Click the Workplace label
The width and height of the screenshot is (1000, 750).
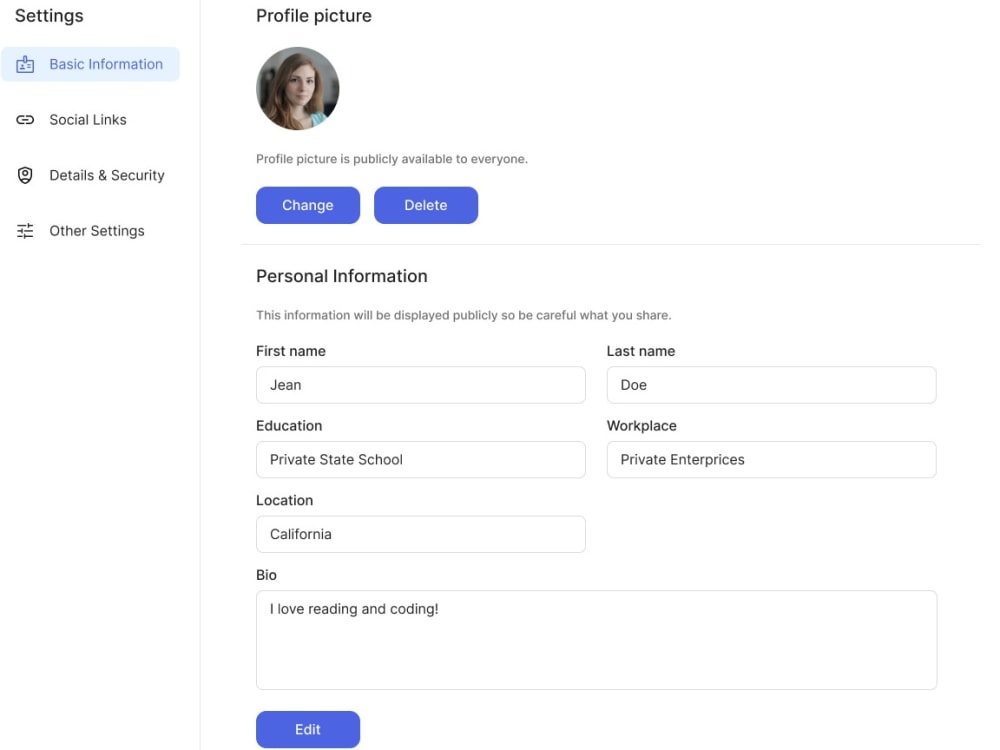(642, 426)
